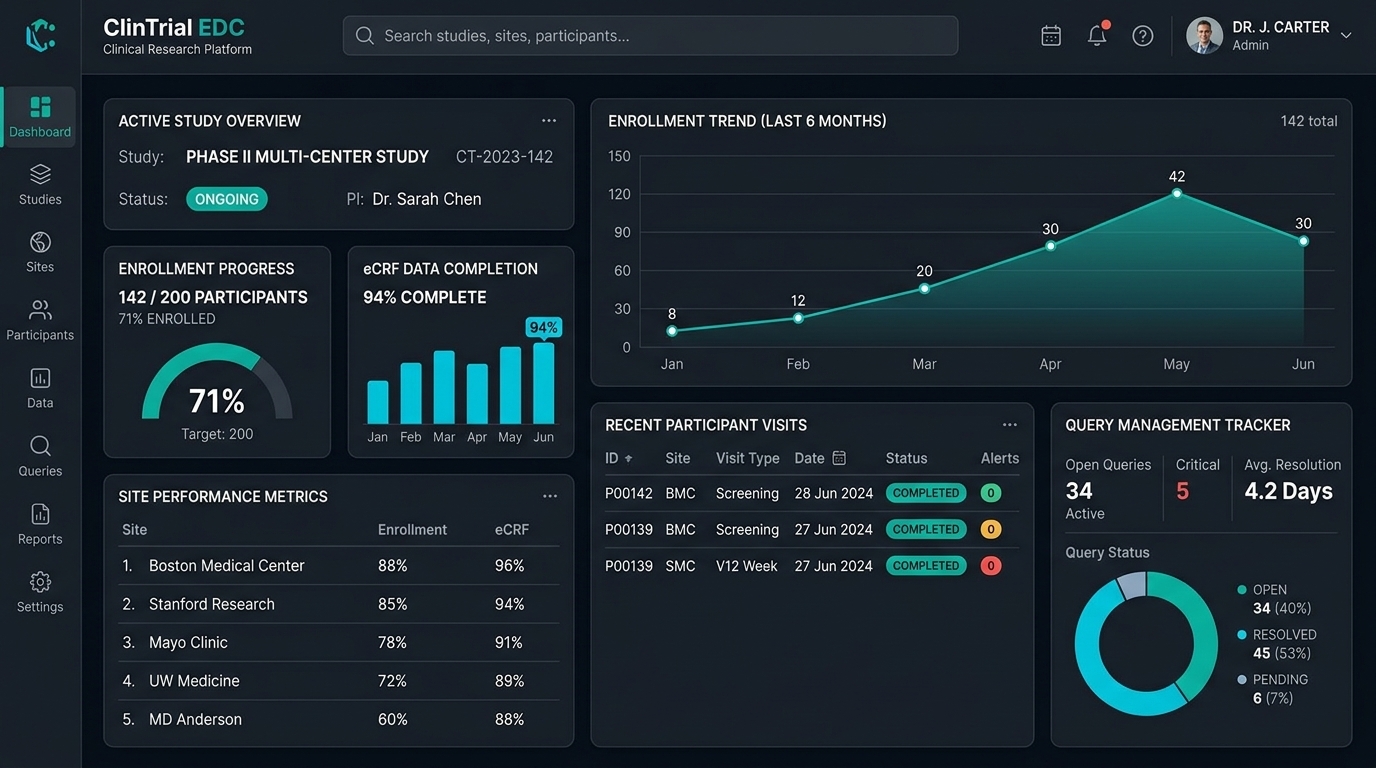Open Settings gear in sidebar

(40, 582)
